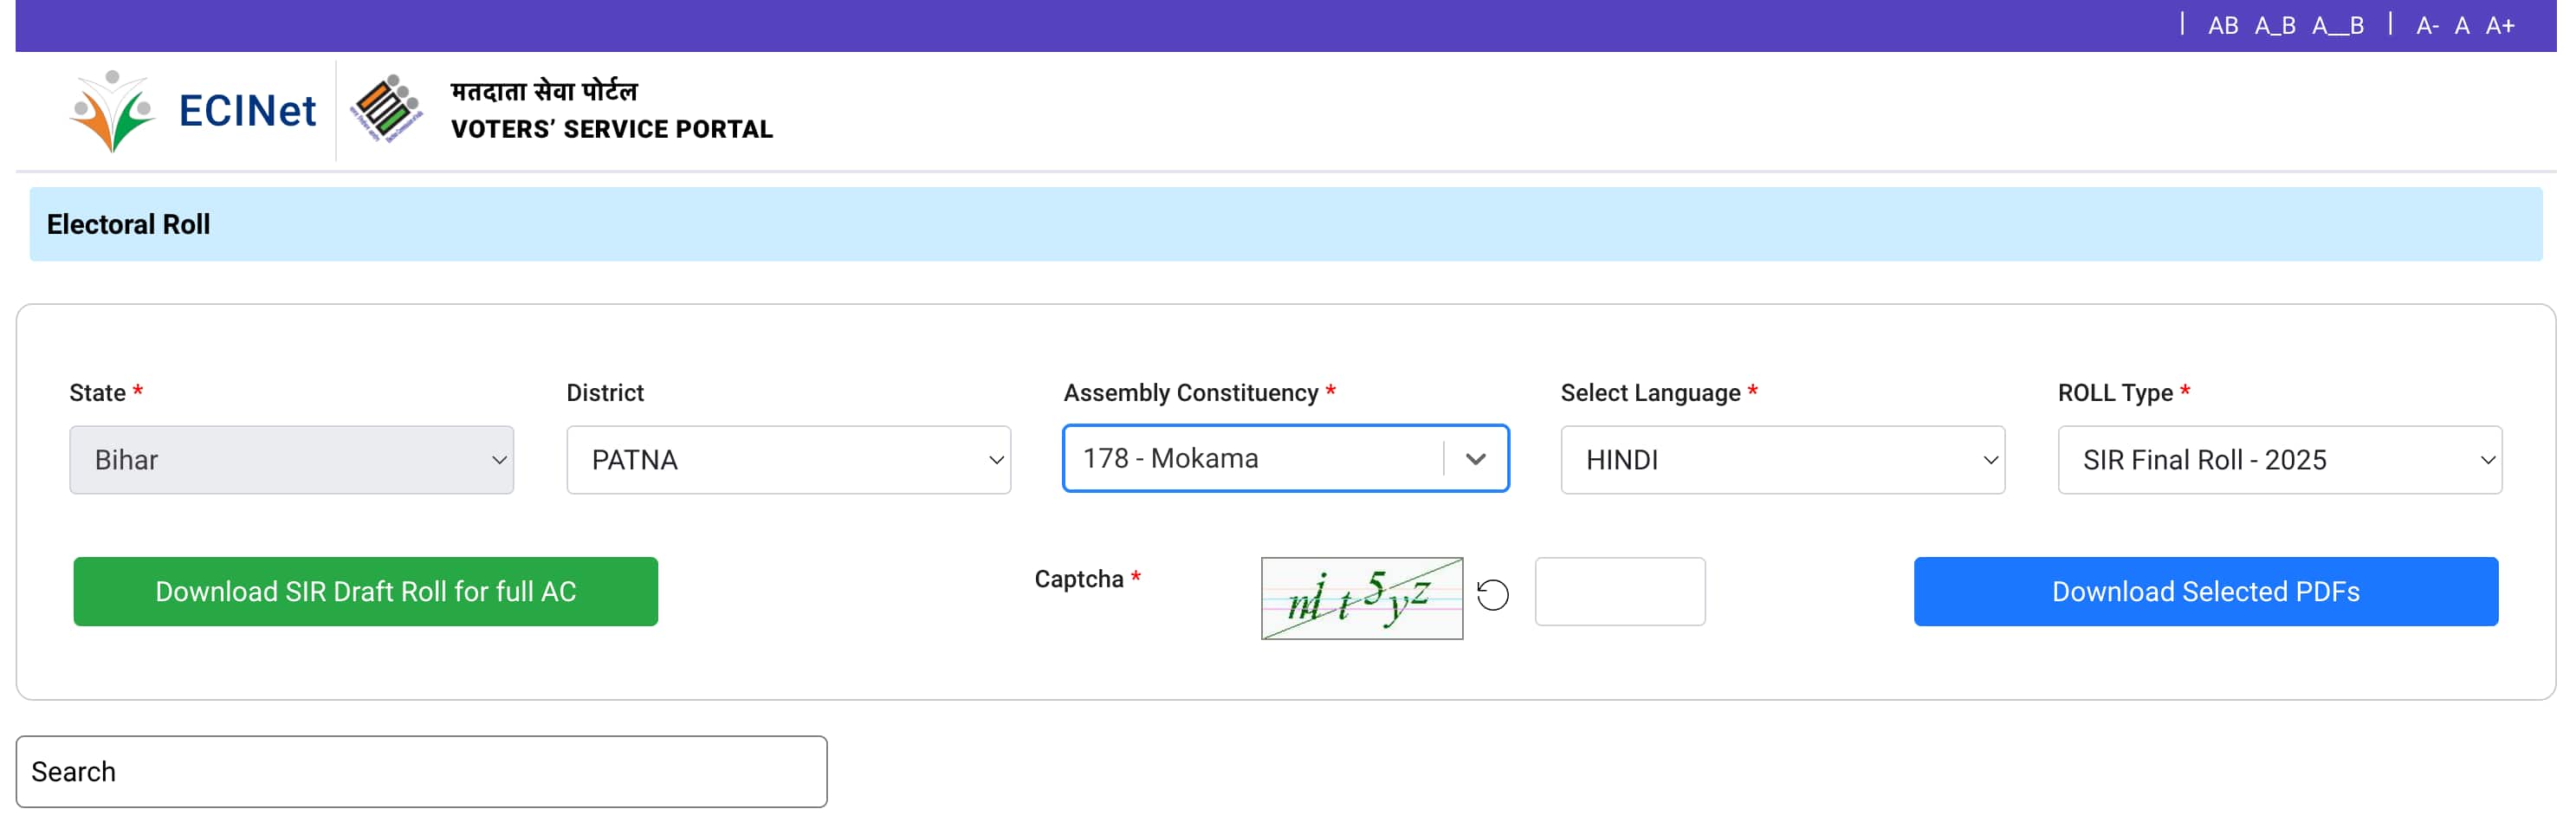Viewport: 2576px width, 835px height.
Task: Select medium letter spacing A_B
Action: click(2274, 26)
